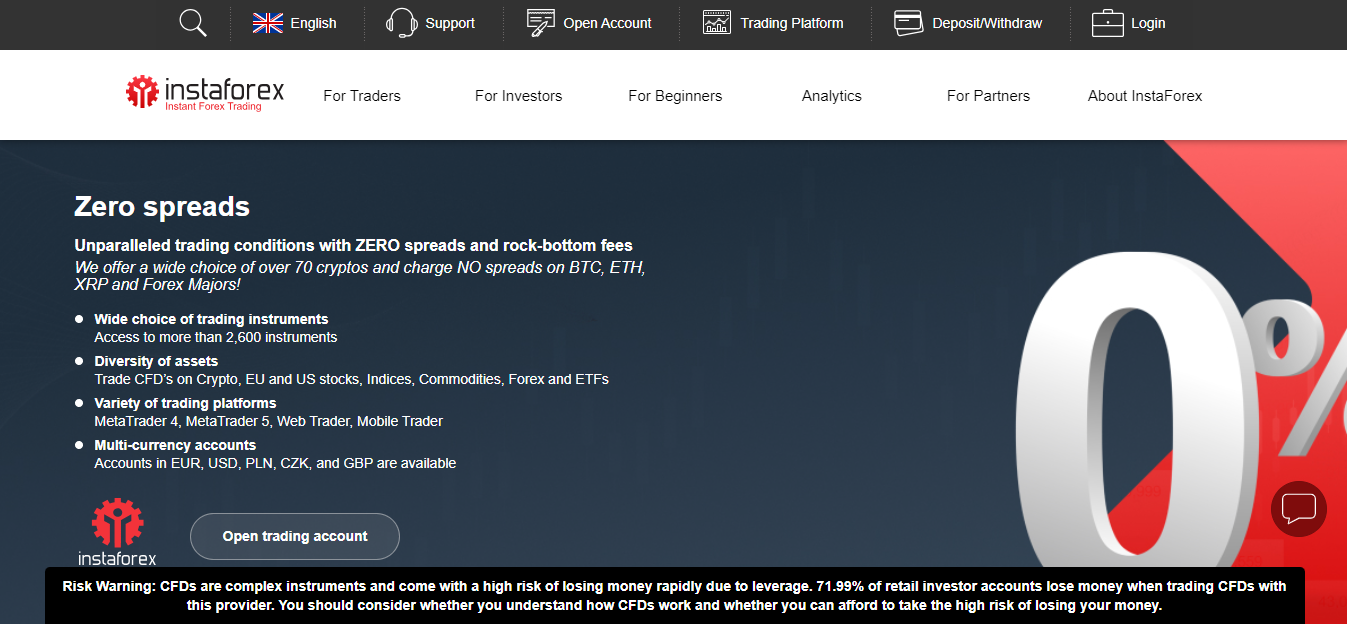Click the 'MetaTrader 4, MetaTrader 5' platforms line
1347x624 pixels.
click(269, 421)
